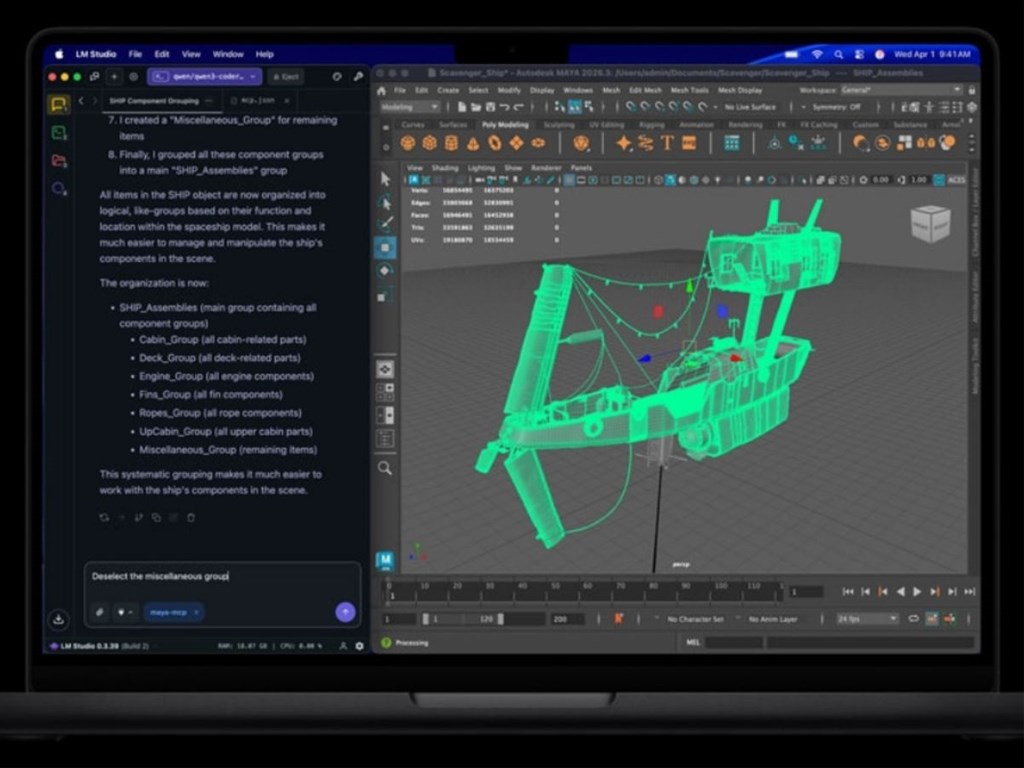Delete the response using the trash icon
Viewport: 1024px width, 768px height.
[x=191, y=517]
